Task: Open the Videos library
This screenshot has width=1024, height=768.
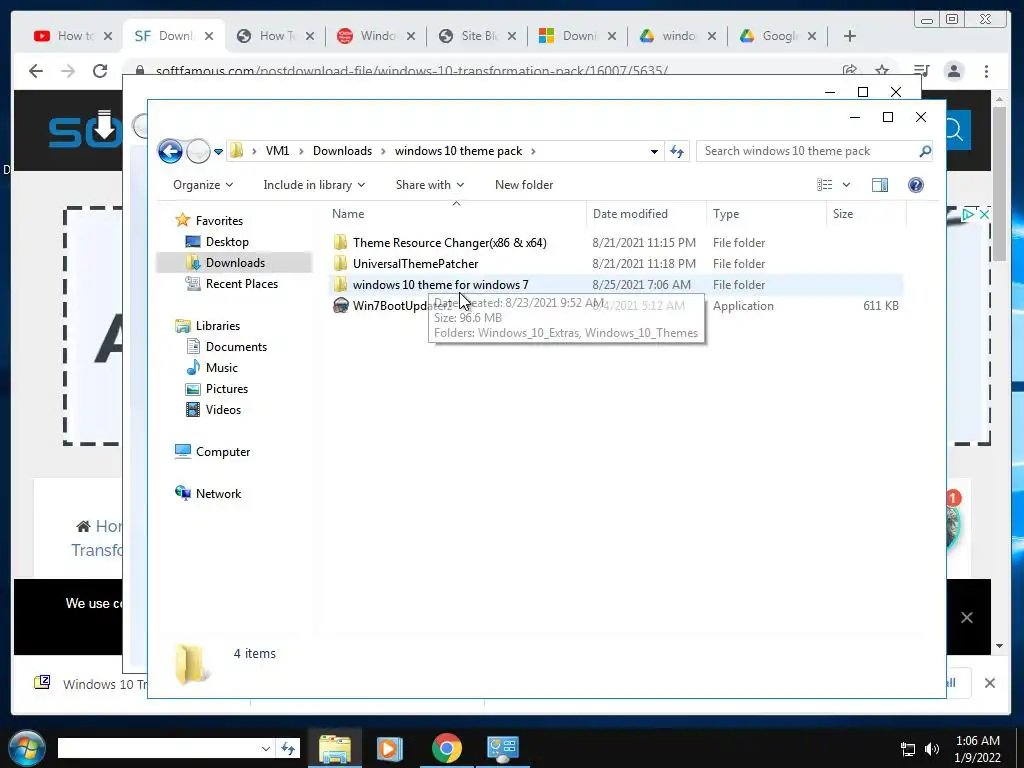Action: pos(223,409)
